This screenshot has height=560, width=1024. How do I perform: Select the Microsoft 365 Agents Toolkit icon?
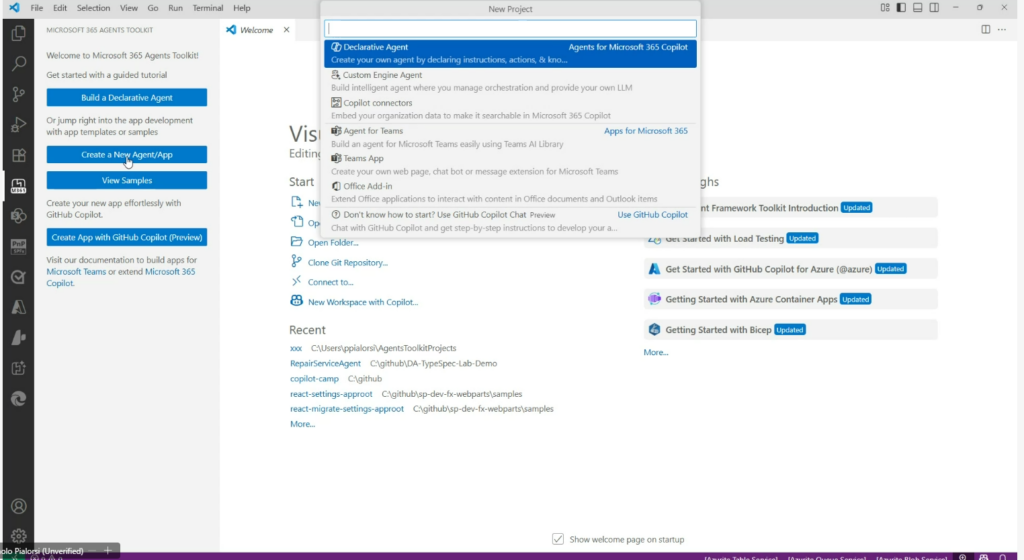[18, 186]
